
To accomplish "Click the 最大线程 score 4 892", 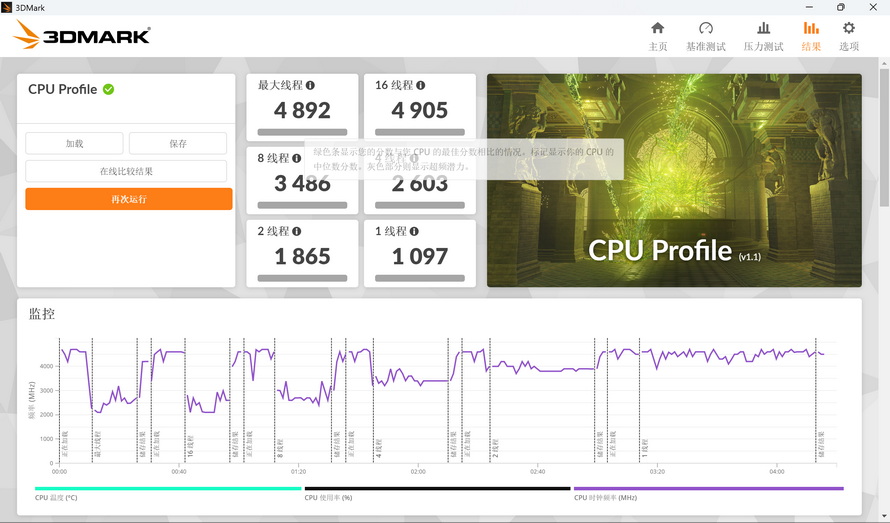I will [302, 110].
